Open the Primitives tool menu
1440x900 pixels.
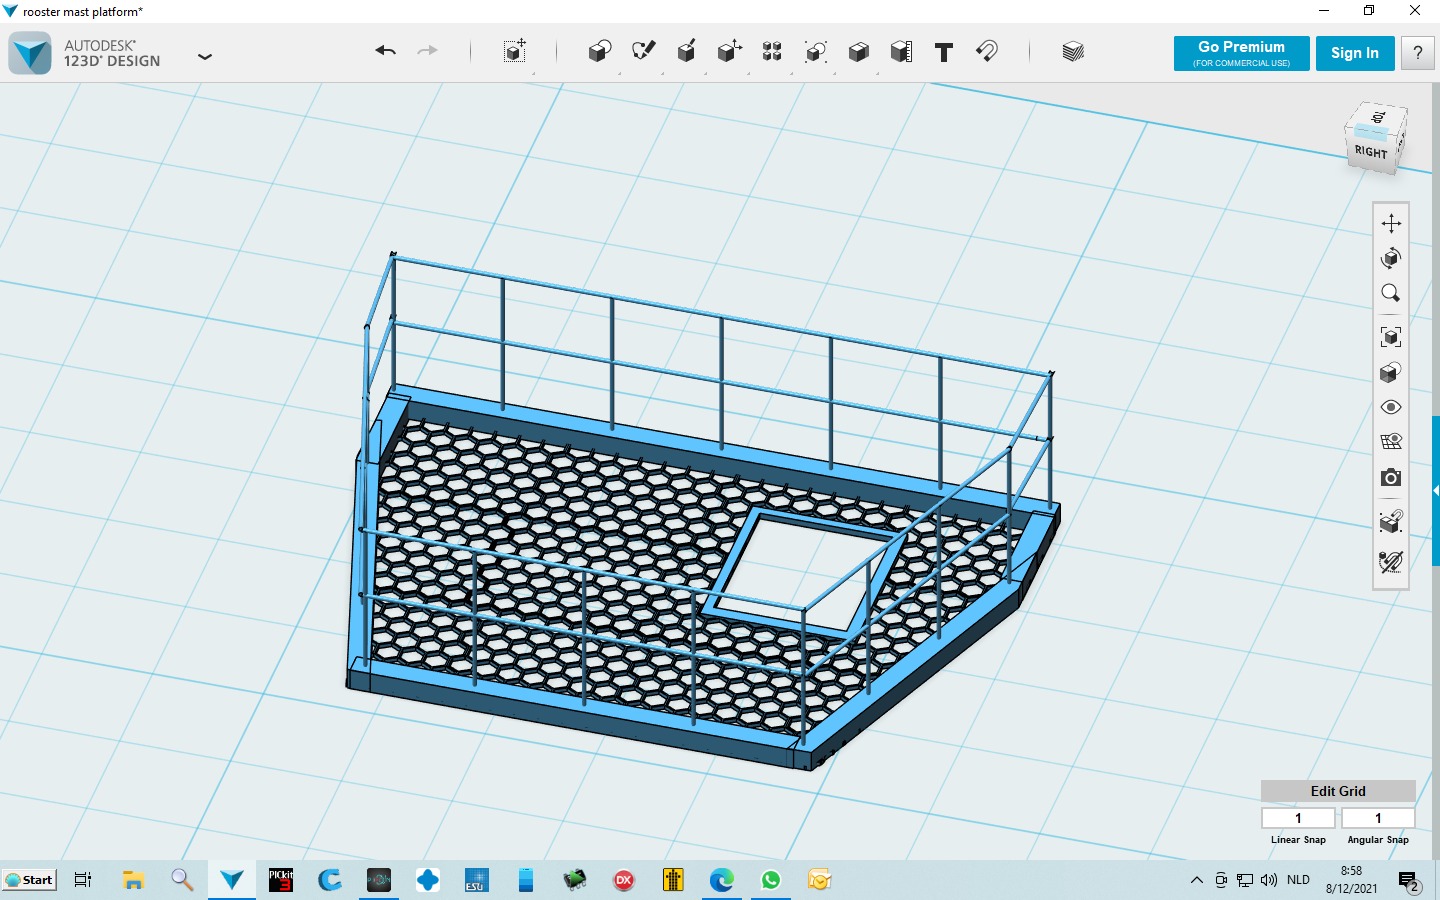(600, 51)
